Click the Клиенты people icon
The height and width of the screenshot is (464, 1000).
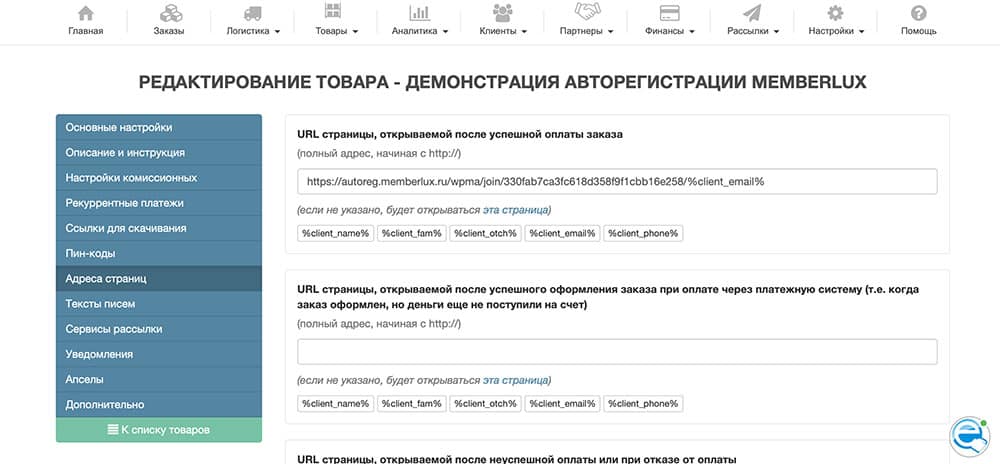pos(503,13)
